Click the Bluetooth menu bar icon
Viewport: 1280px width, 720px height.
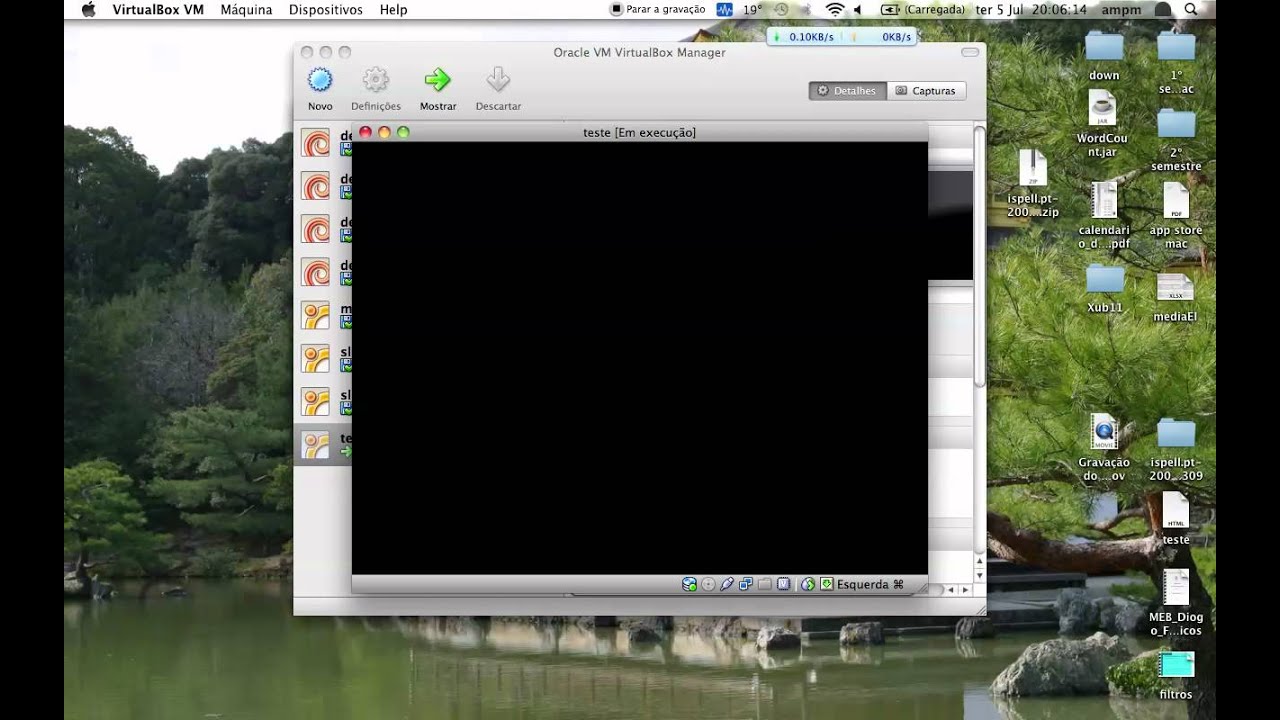click(806, 9)
